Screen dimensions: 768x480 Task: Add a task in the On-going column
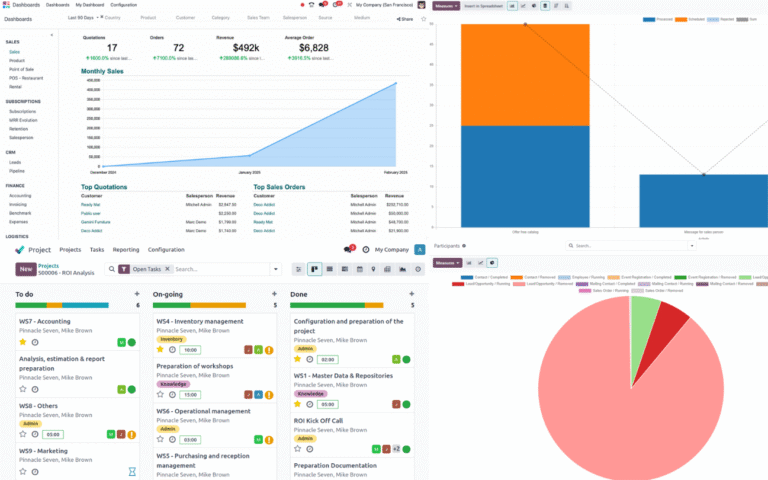[274, 294]
